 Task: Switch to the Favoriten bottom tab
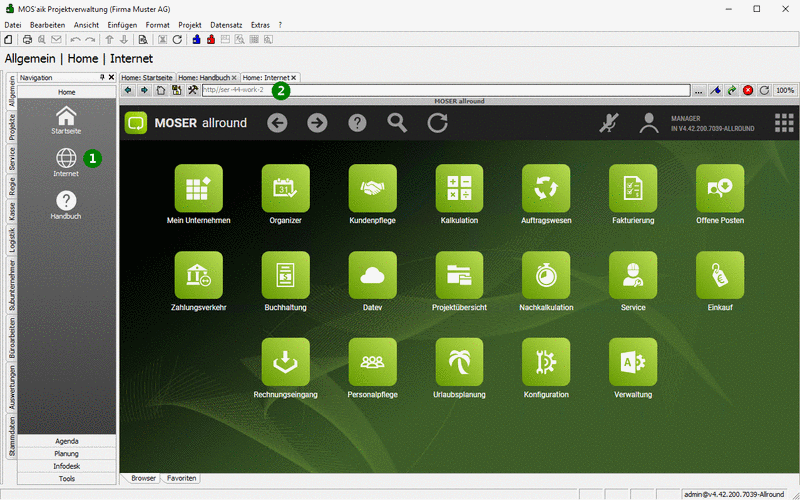pyautogui.click(x=182, y=479)
